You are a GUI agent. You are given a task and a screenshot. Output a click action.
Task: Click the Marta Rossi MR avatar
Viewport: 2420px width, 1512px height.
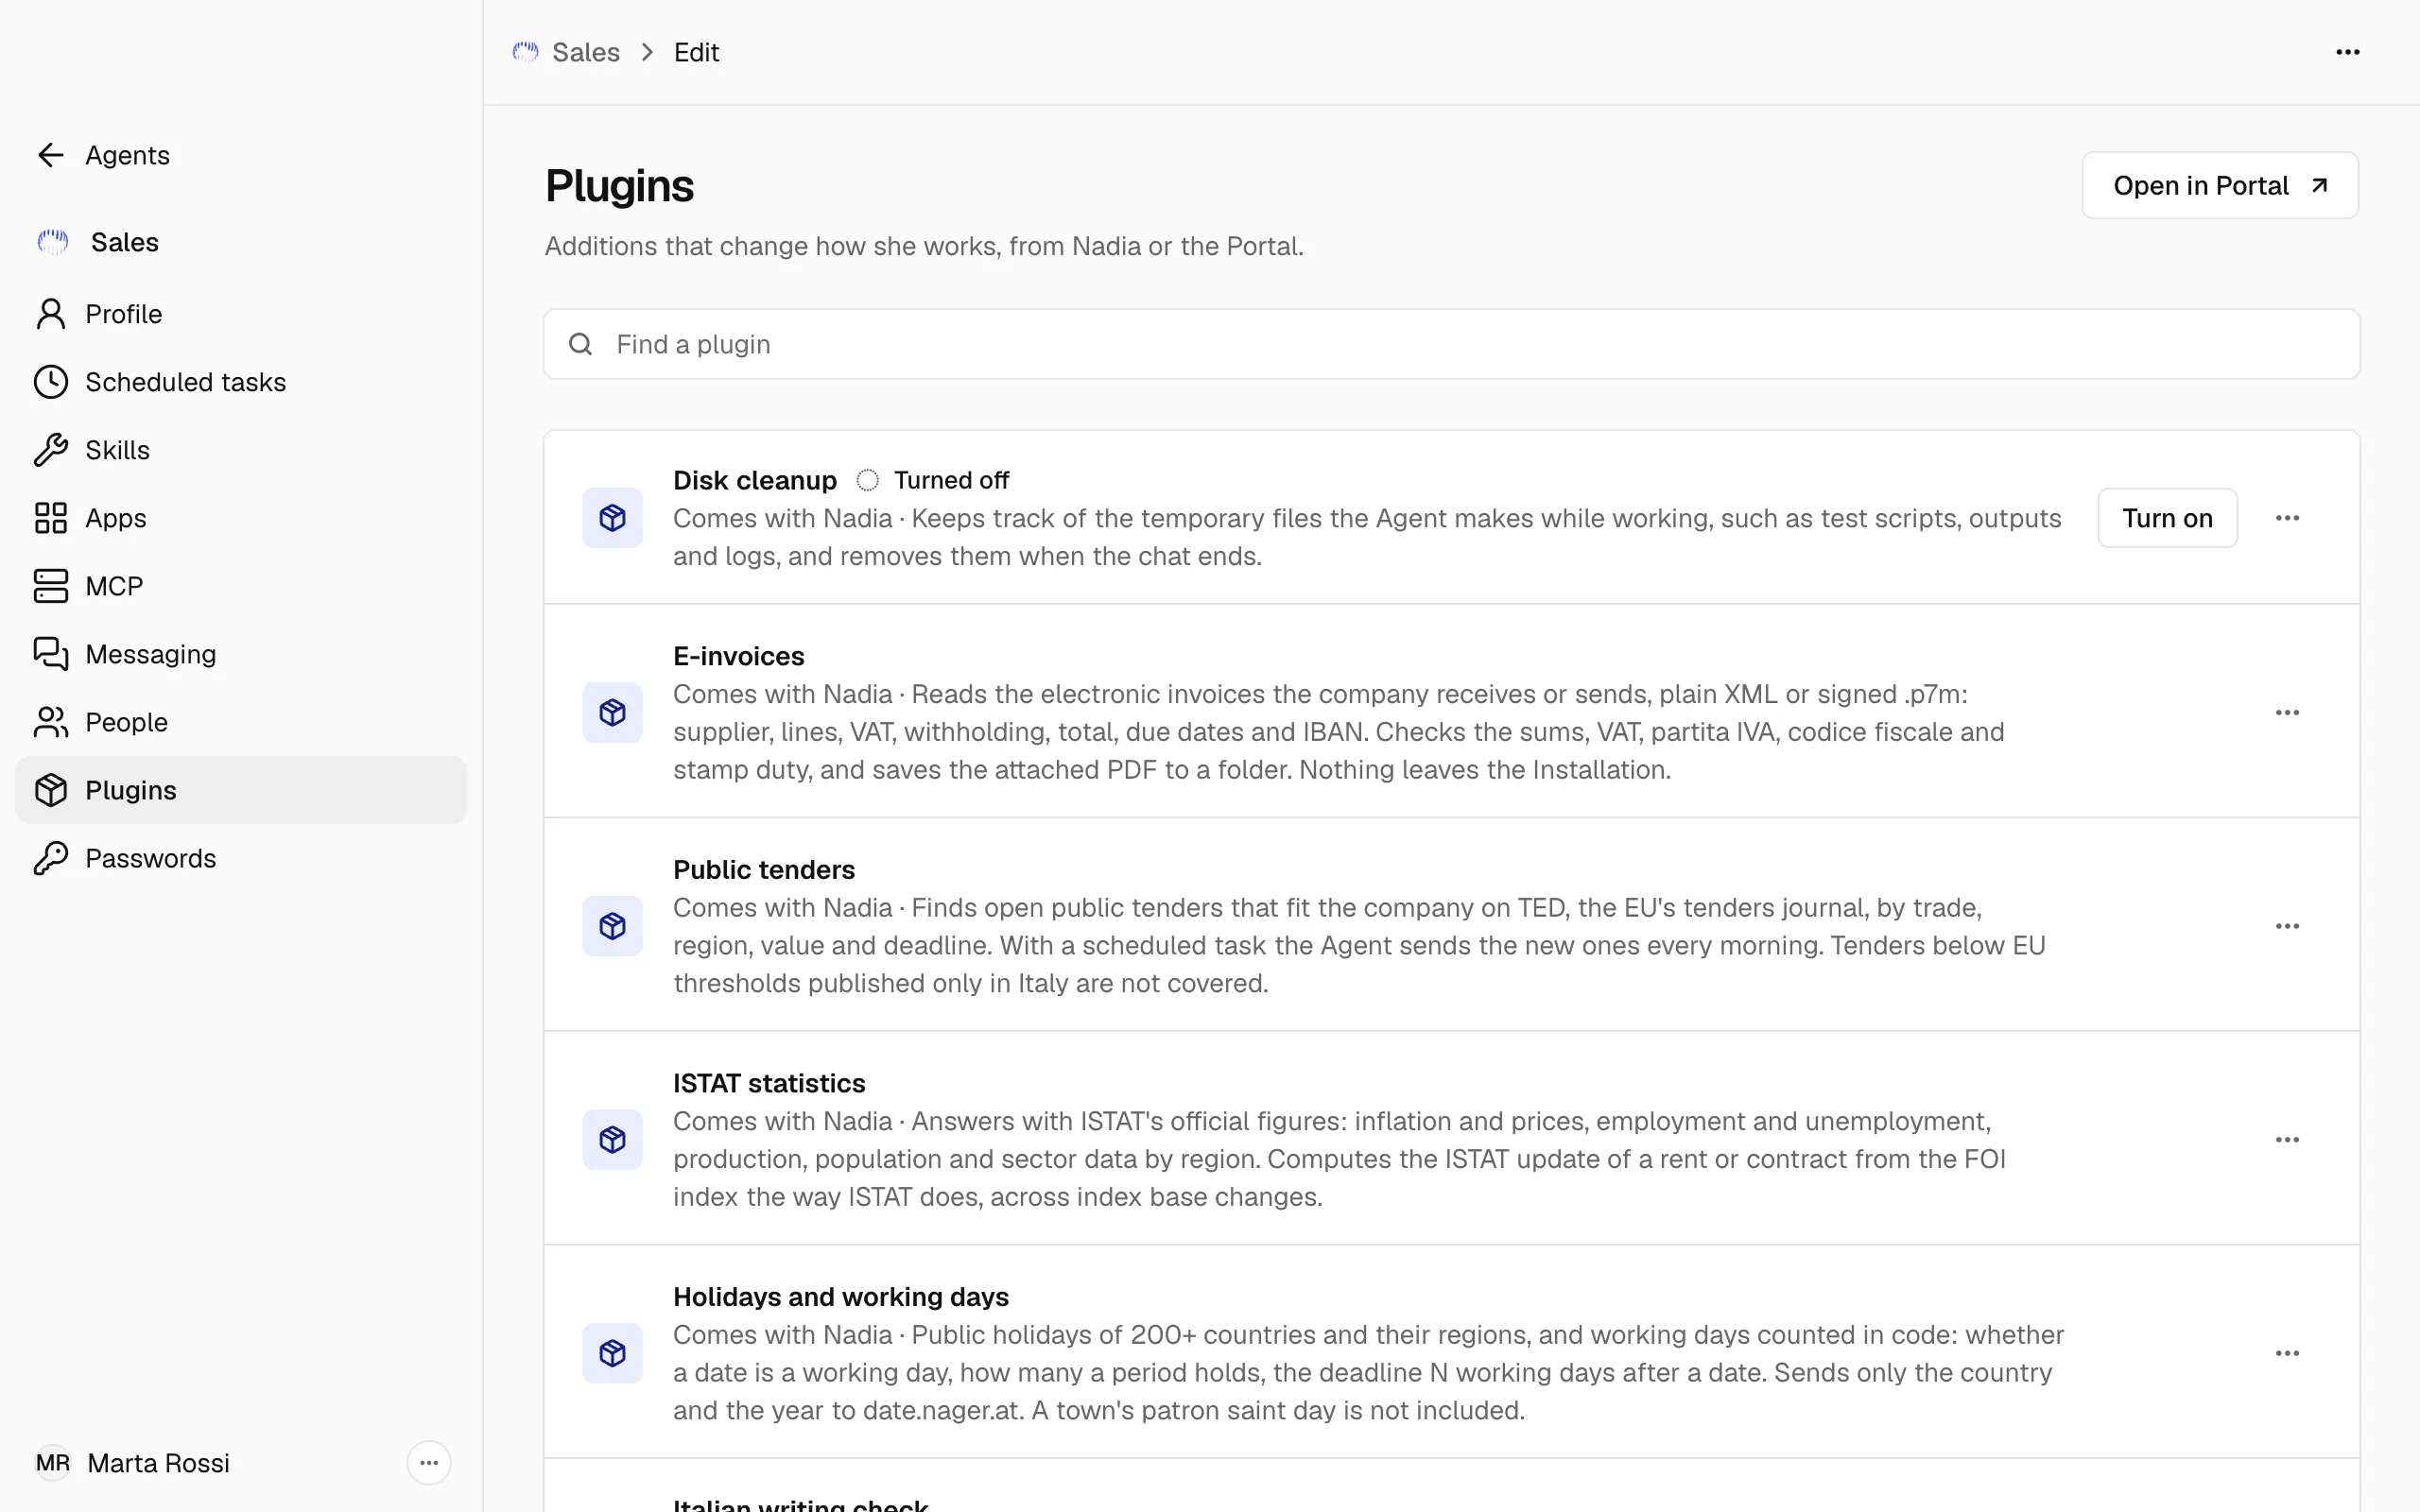click(x=53, y=1463)
